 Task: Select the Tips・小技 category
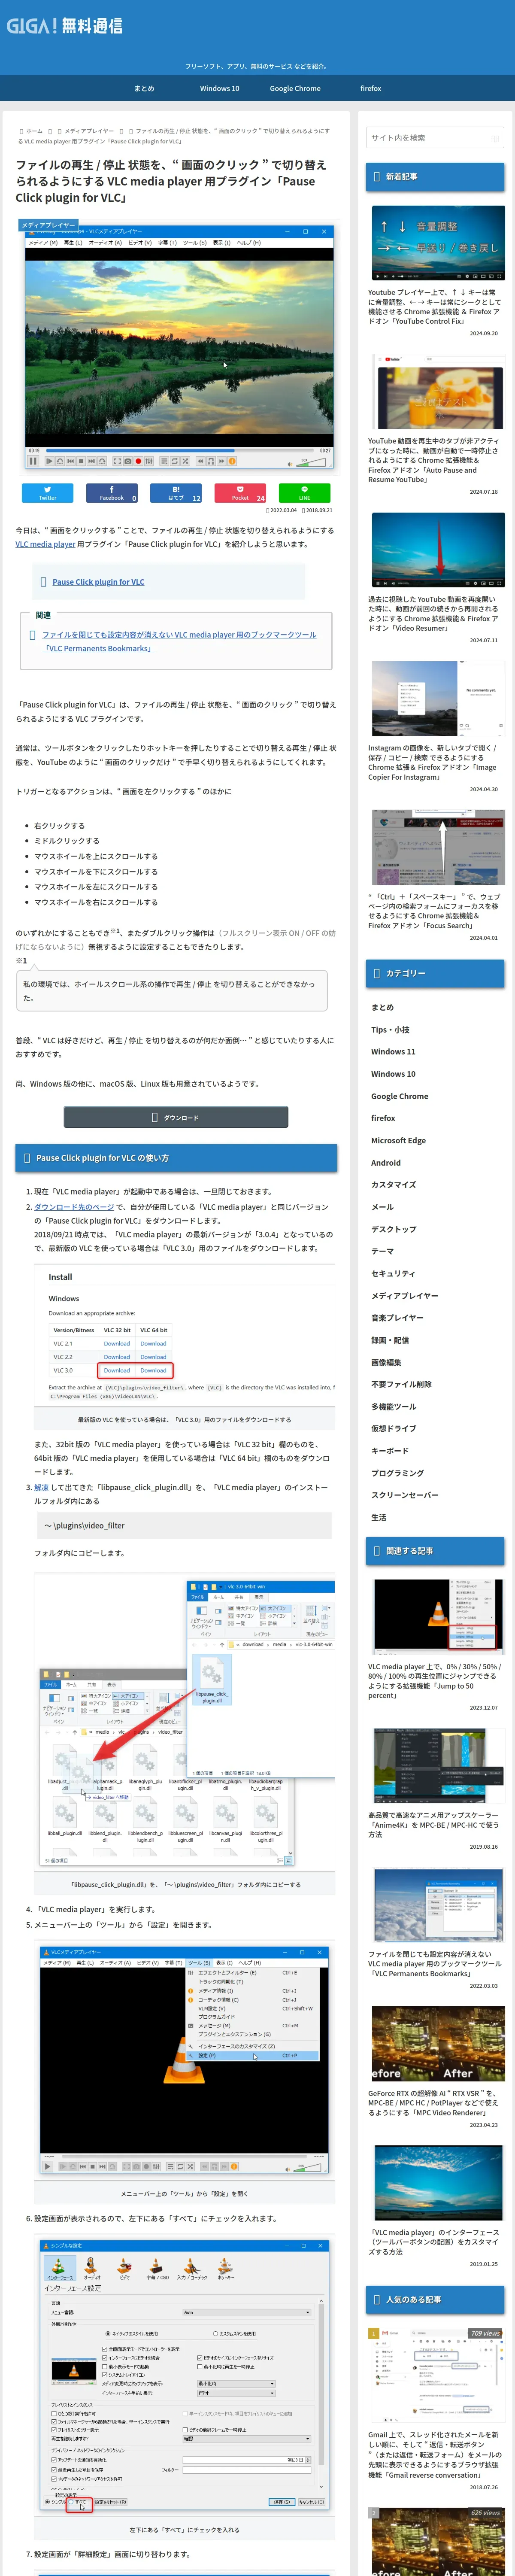pos(390,1030)
